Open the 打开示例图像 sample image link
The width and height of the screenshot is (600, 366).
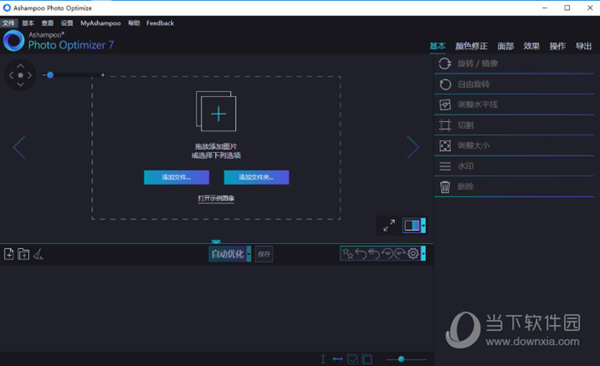(216, 198)
